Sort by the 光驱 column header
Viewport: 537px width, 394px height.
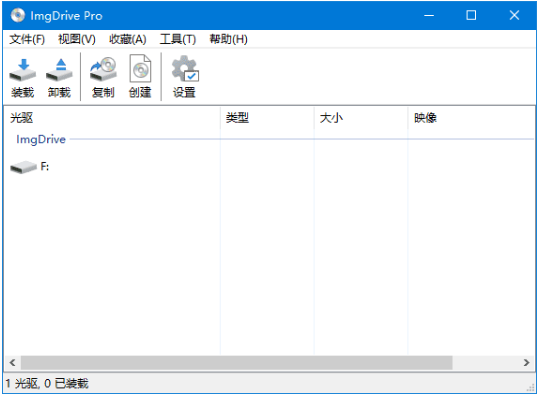pyautogui.click(x=112, y=118)
